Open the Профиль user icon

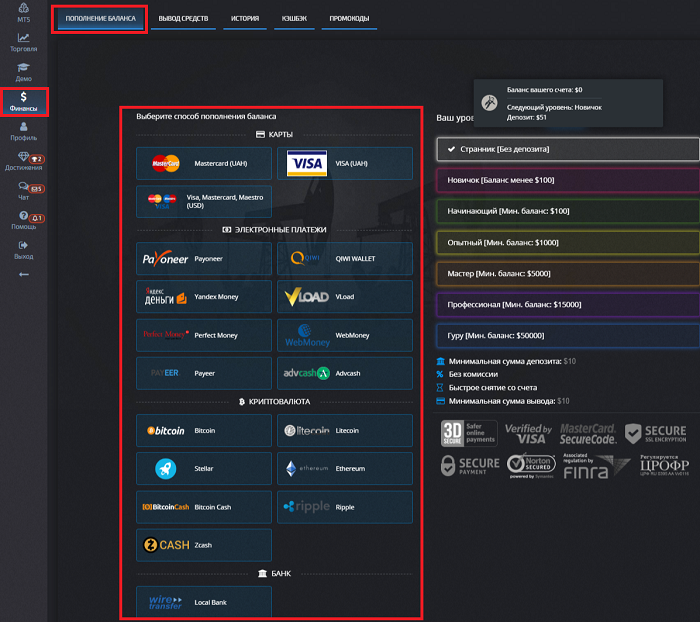pyautogui.click(x=24, y=127)
